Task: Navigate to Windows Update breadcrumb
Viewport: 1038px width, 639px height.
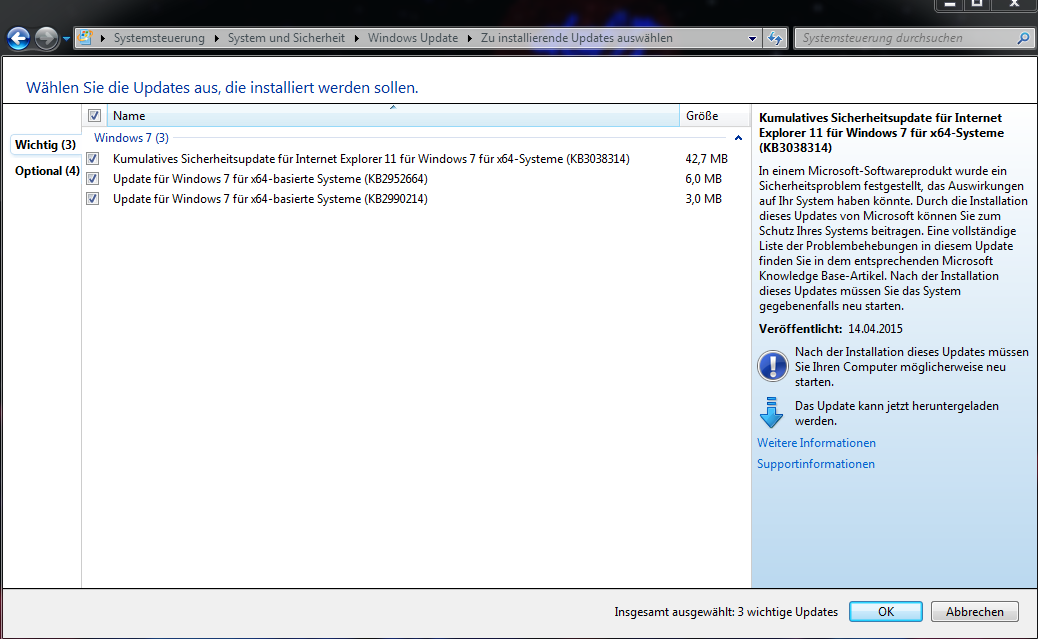Action: point(412,38)
